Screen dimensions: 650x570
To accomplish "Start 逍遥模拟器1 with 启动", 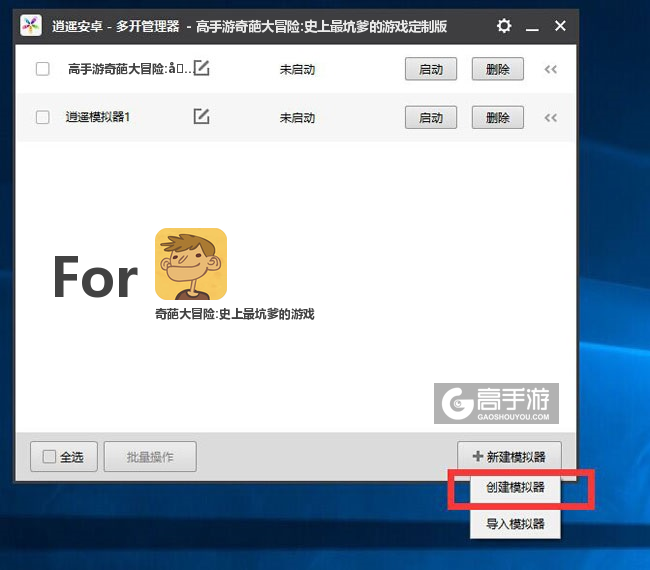I will pos(431,117).
